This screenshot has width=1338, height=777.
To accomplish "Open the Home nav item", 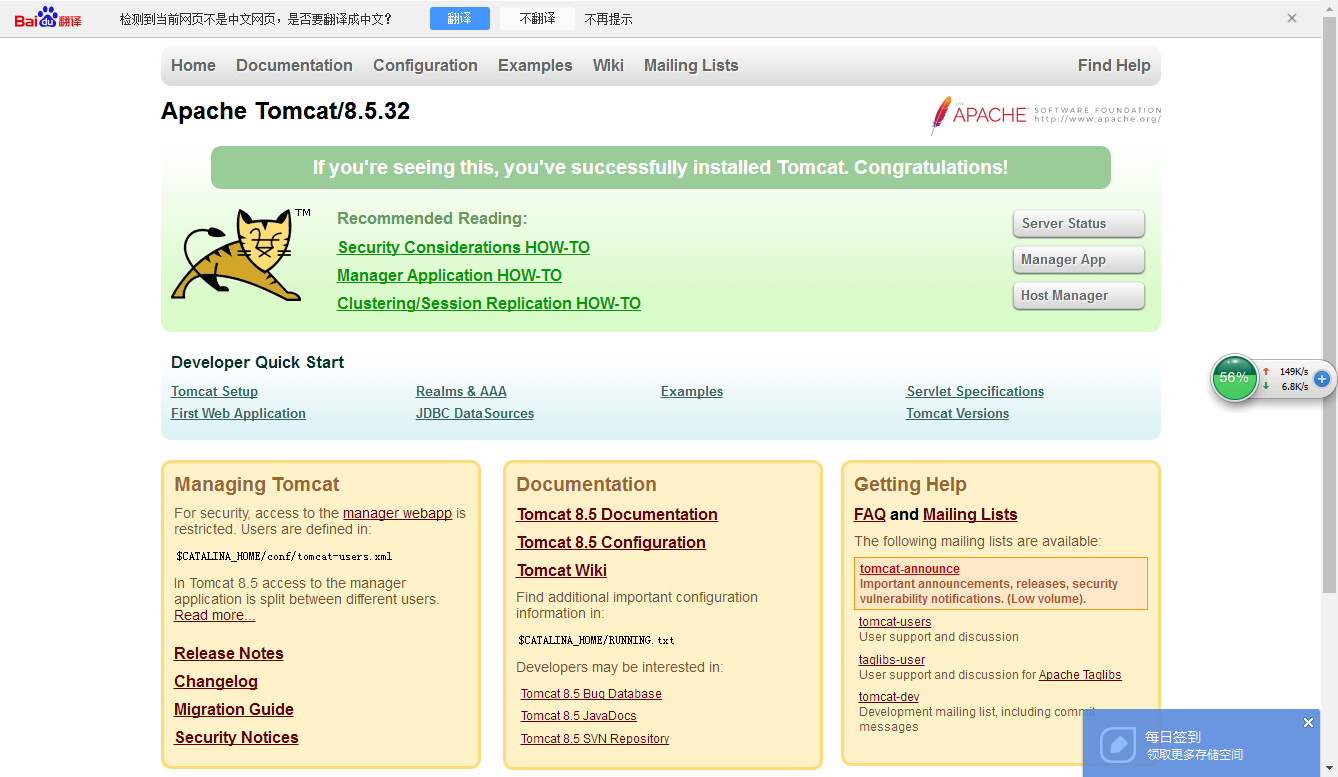I will click(x=193, y=65).
